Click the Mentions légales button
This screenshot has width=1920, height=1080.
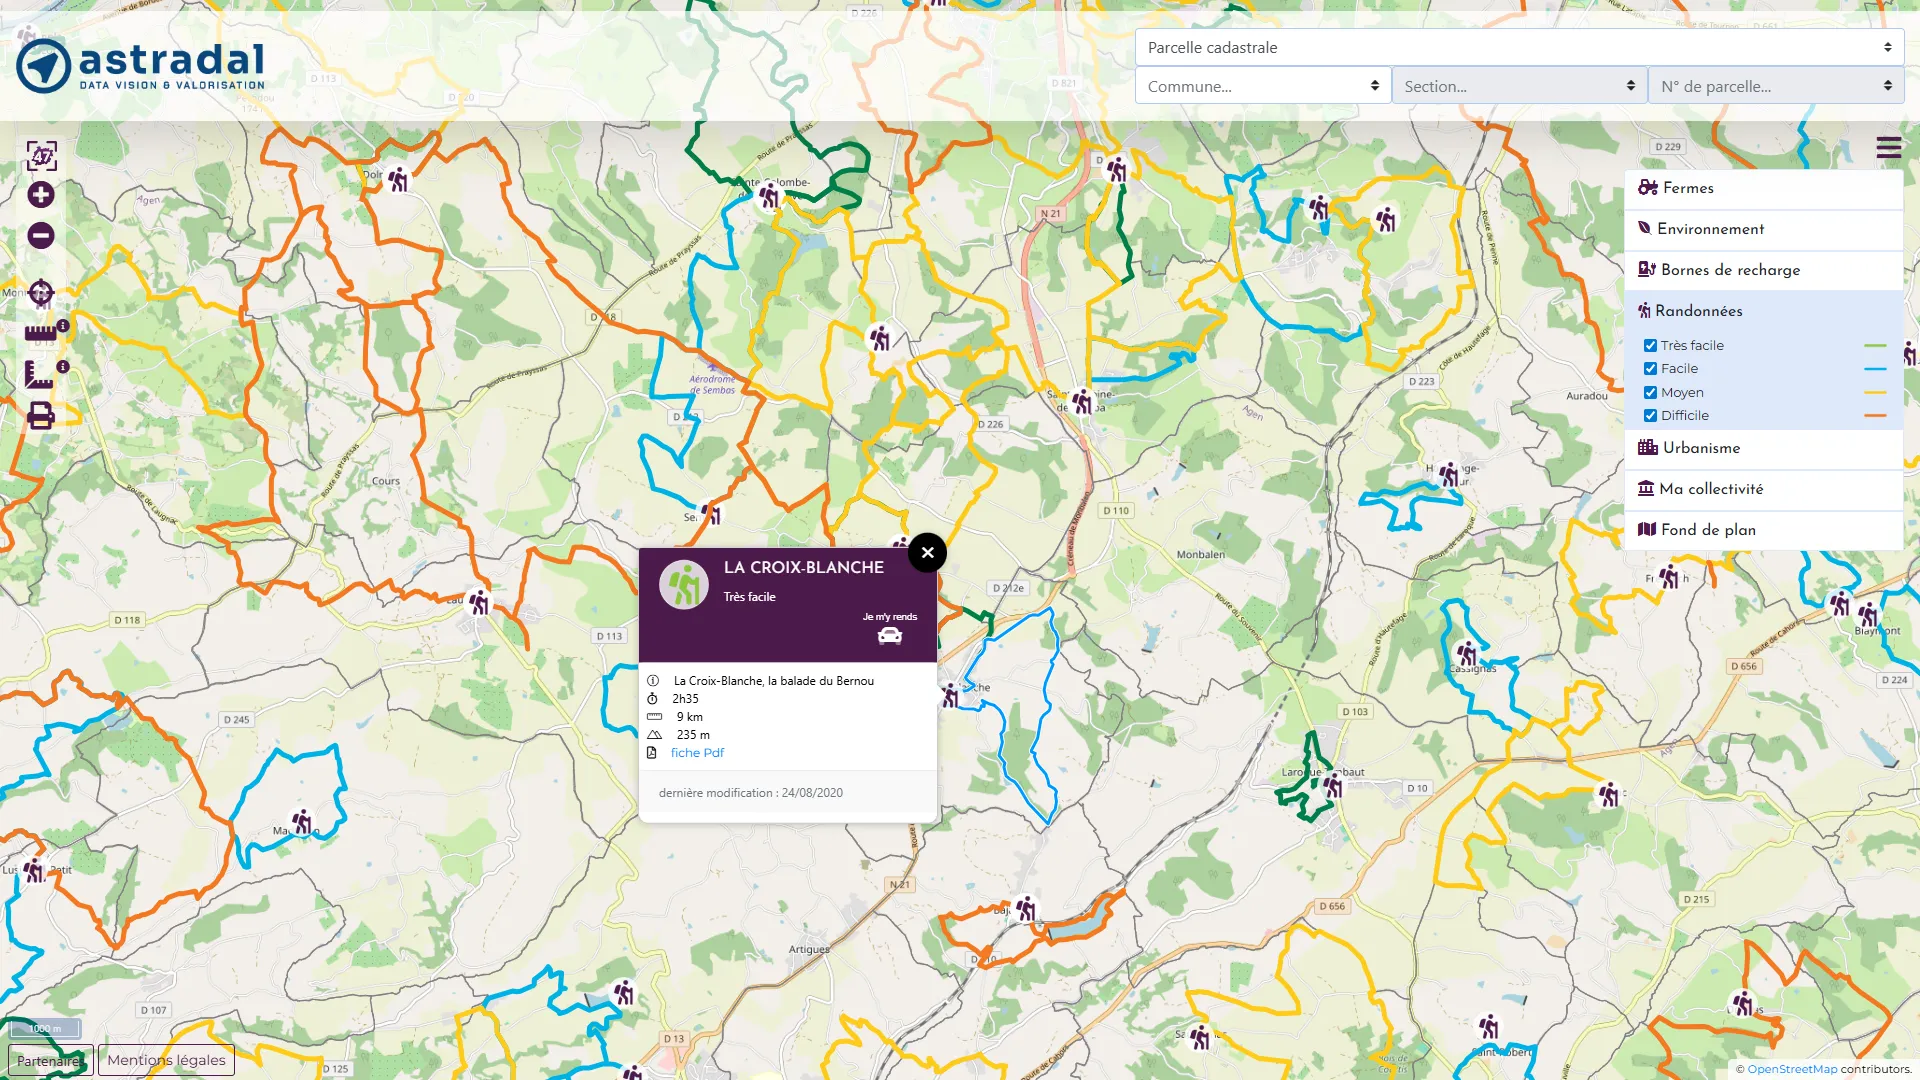166,1059
